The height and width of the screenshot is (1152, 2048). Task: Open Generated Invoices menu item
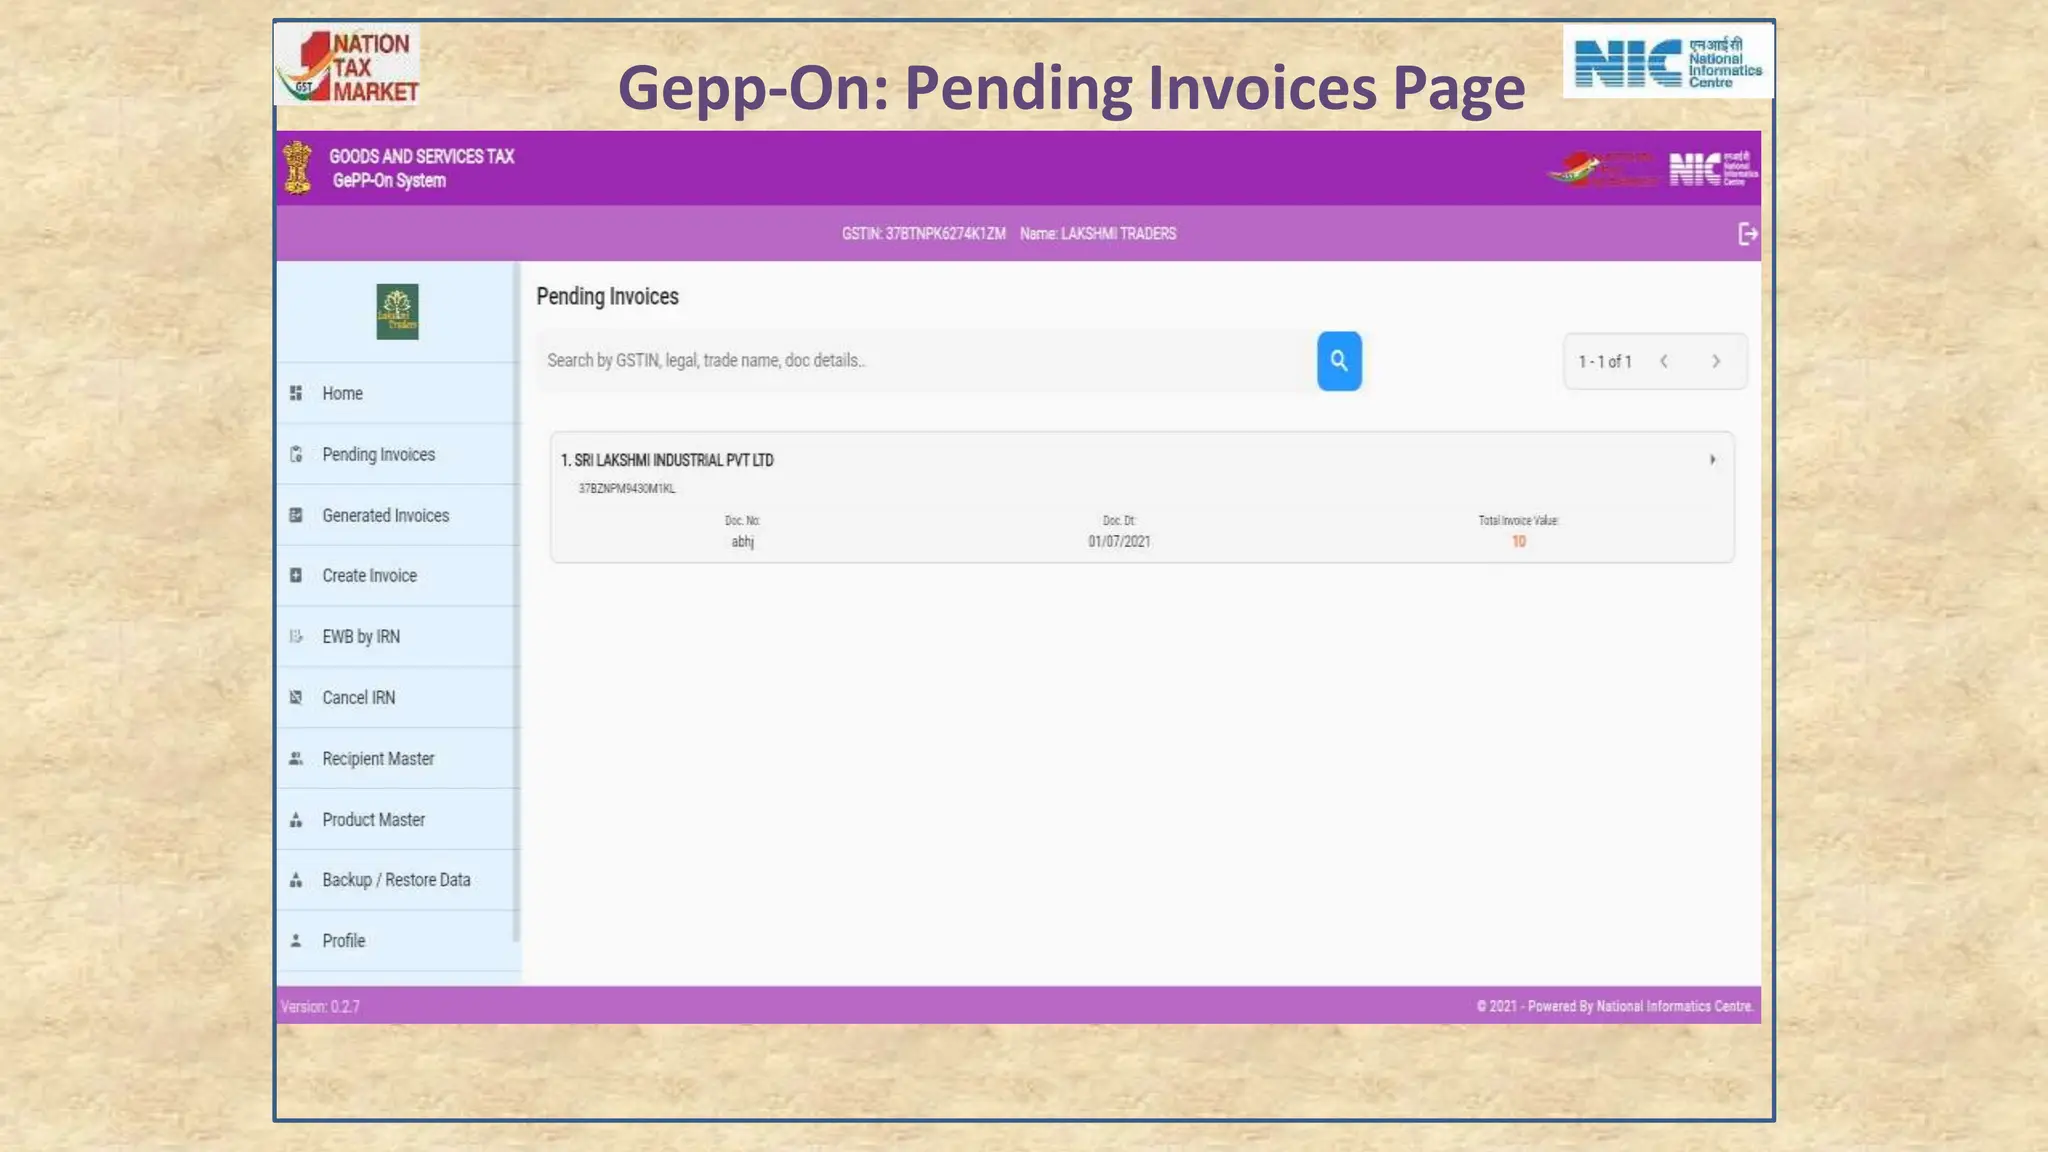pos(398,515)
